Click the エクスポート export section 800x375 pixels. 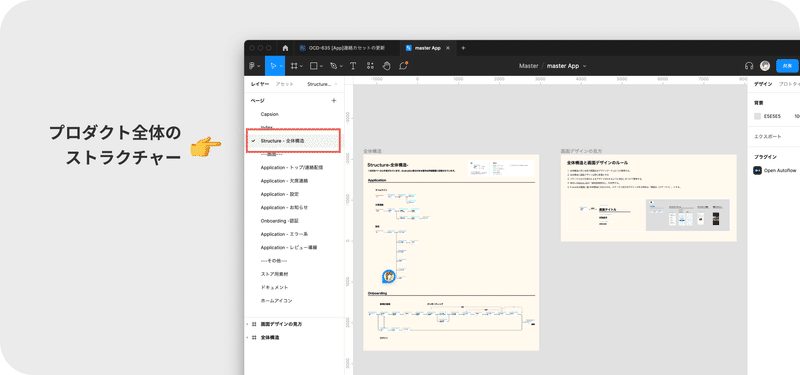click(768, 137)
